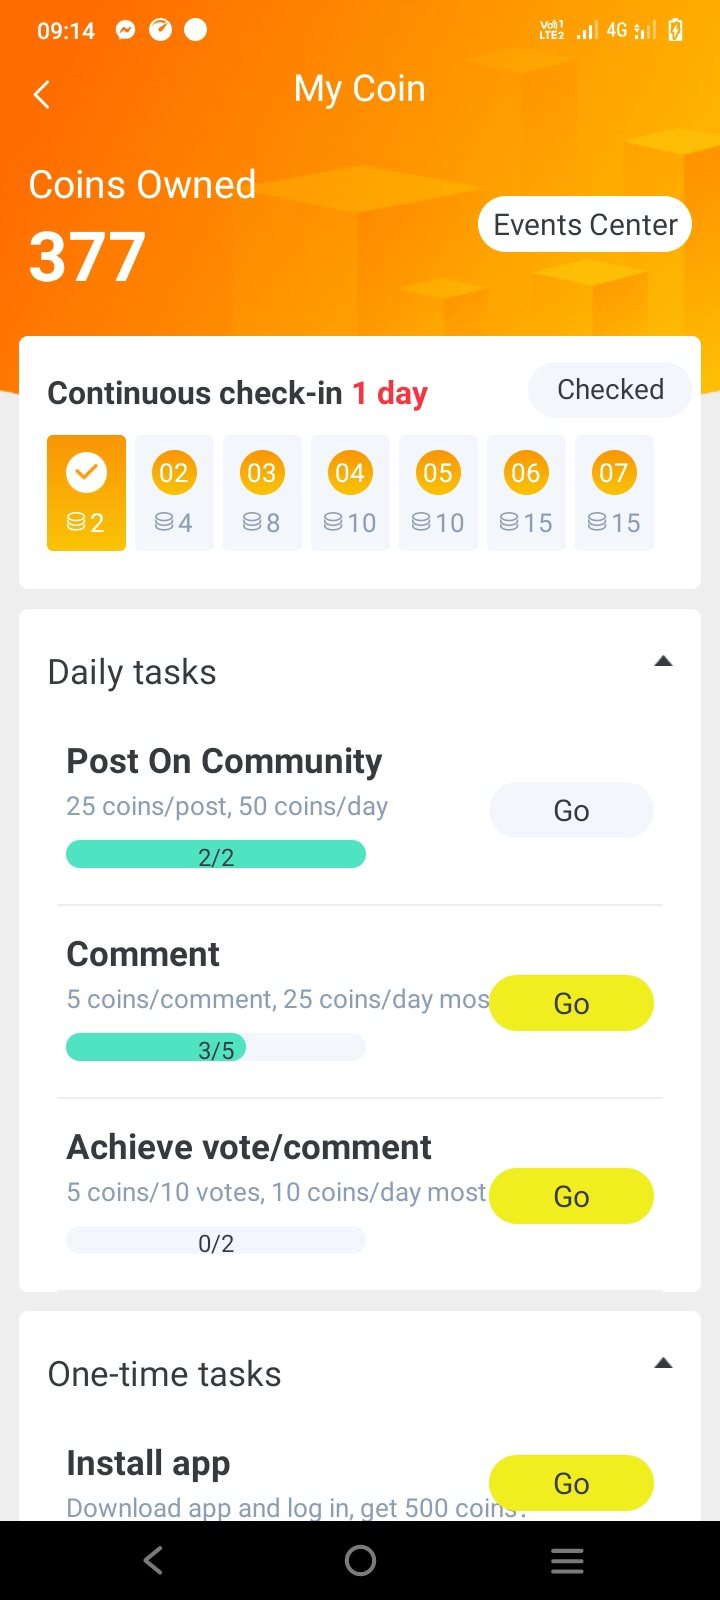Screen dimensions: 720x1600
Task: Open the Events Center
Action: click(585, 225)
